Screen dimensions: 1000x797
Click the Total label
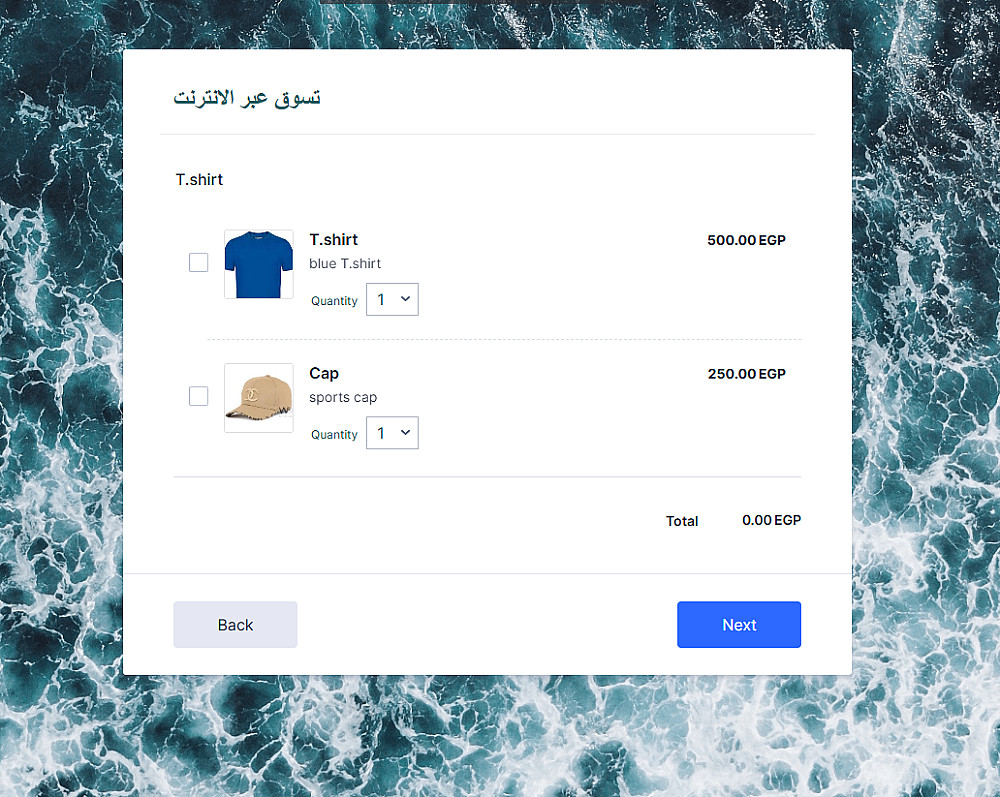coord(682,521)
